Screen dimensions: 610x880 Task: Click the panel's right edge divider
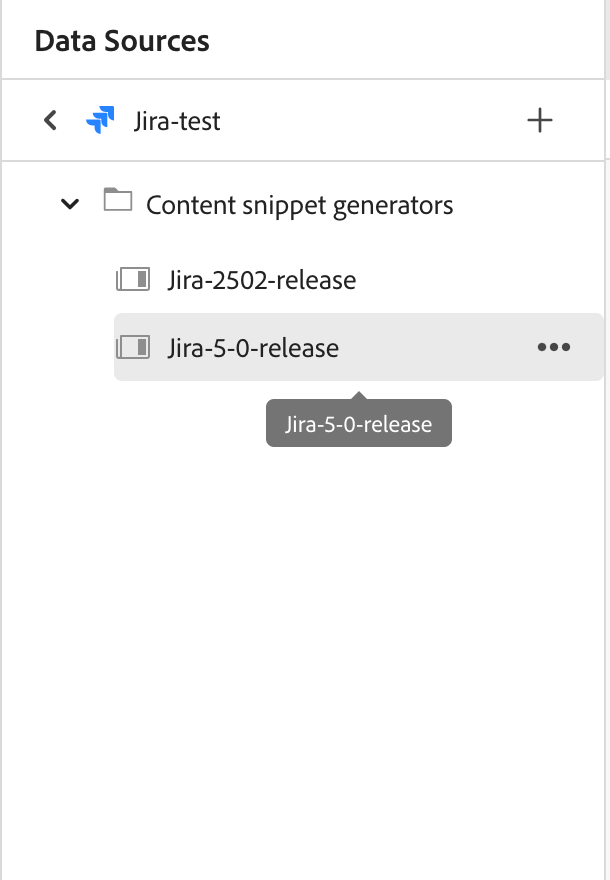pyautogui.click(x=605, y=440)
